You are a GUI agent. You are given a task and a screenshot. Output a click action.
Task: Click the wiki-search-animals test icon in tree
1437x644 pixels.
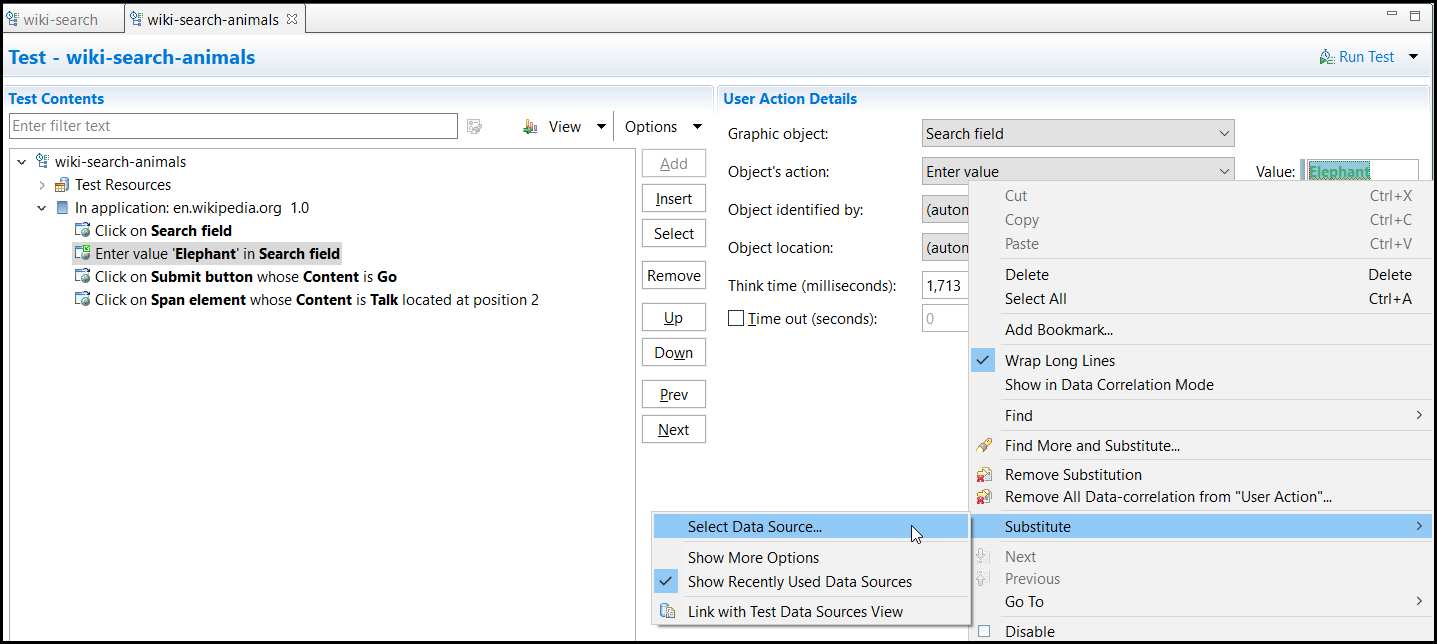pyautogui.click(x=41, y=161)
